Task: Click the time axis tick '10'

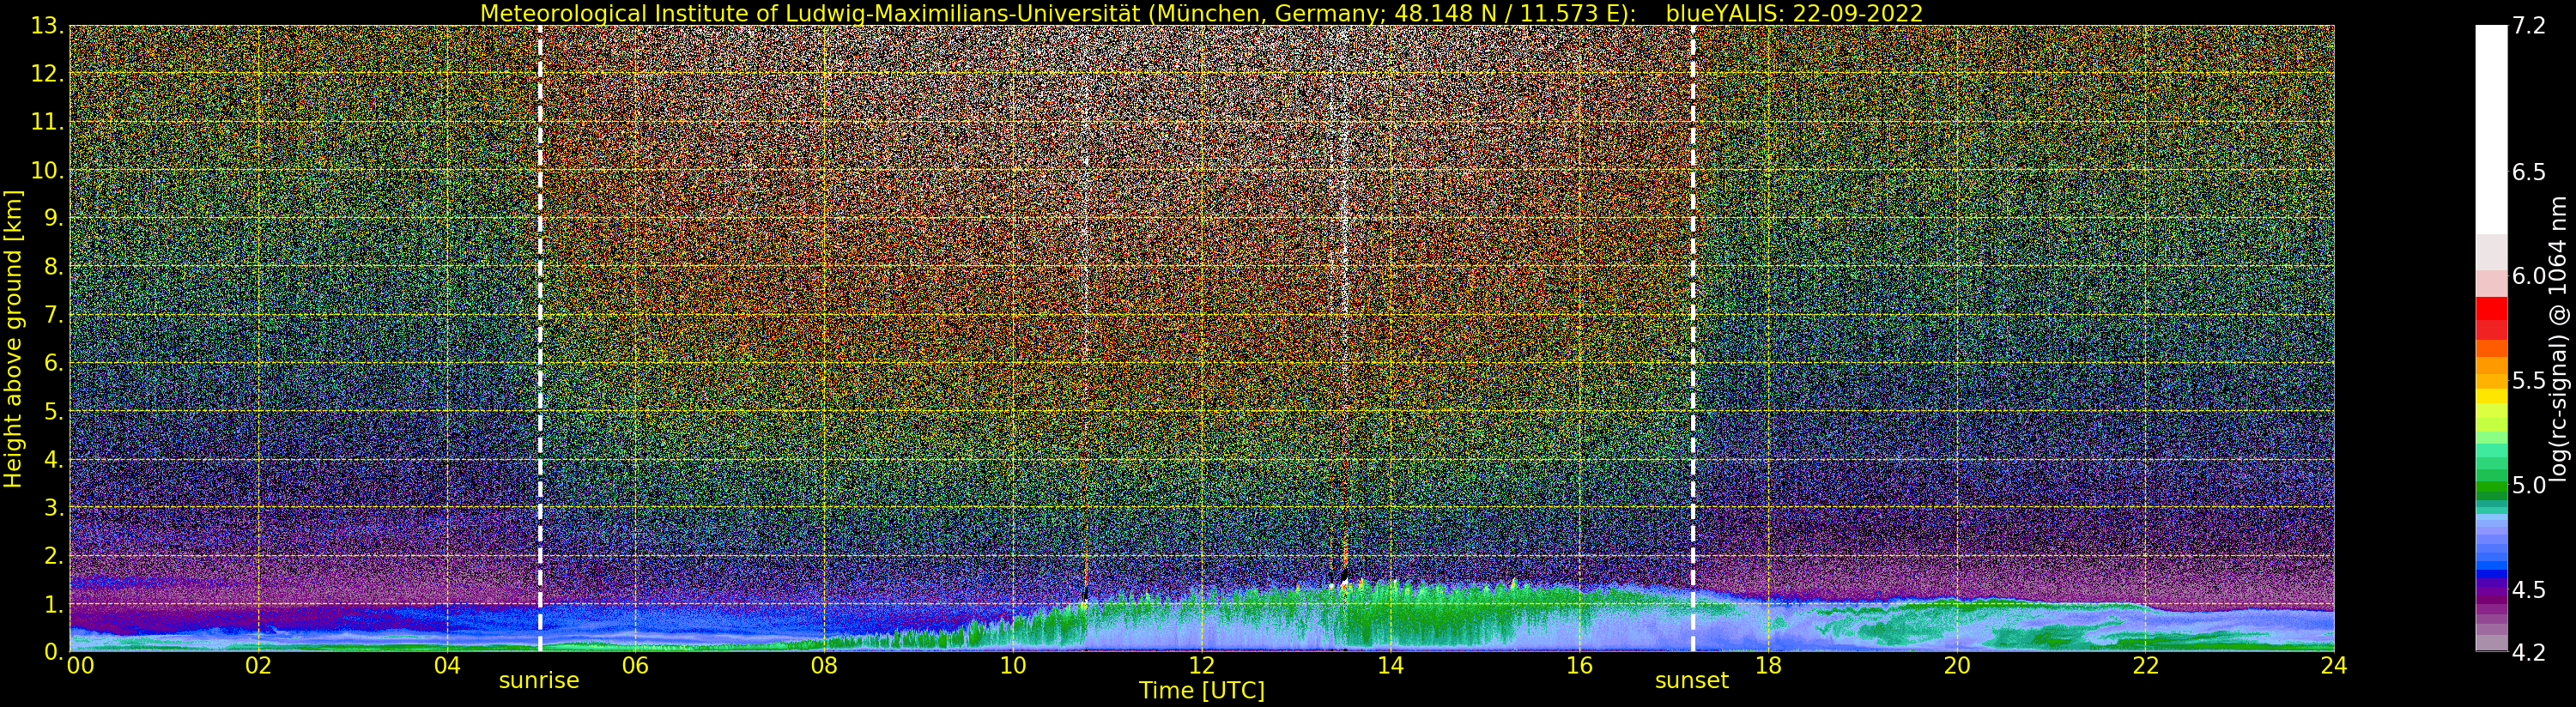Action: [x=1013, y=665]
